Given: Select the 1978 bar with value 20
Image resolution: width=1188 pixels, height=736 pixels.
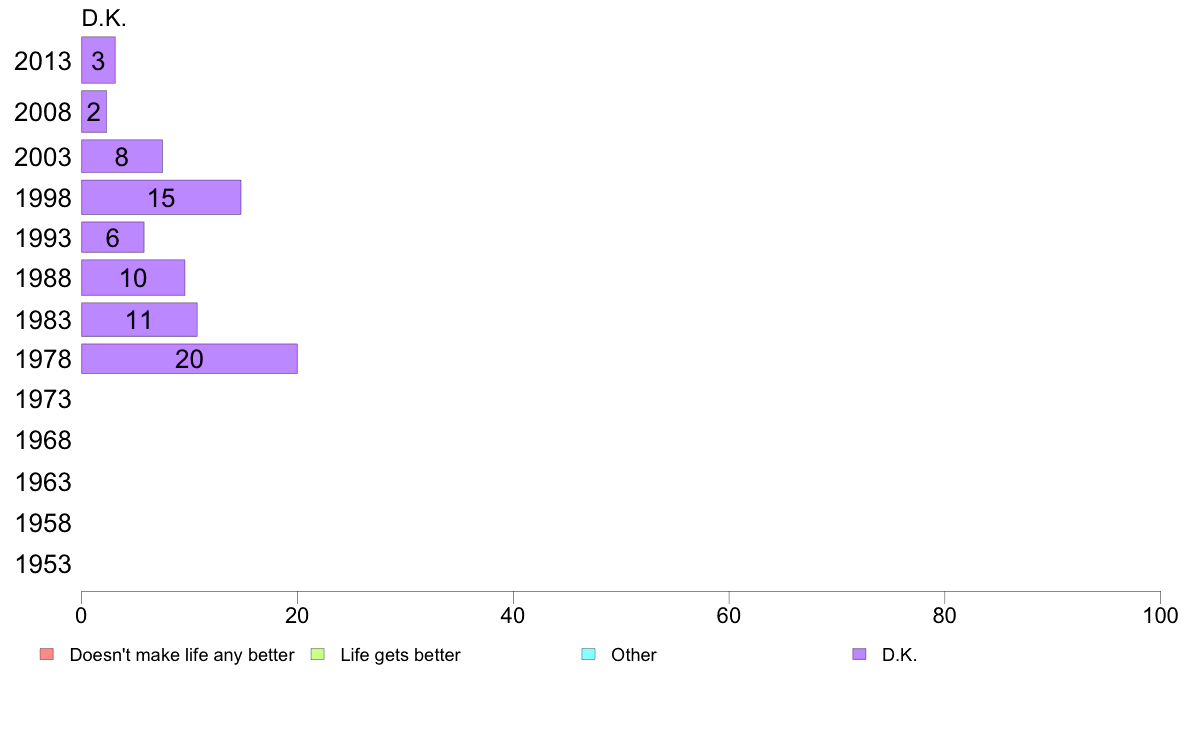Looking at the screenshot, I should pos(189,359).
